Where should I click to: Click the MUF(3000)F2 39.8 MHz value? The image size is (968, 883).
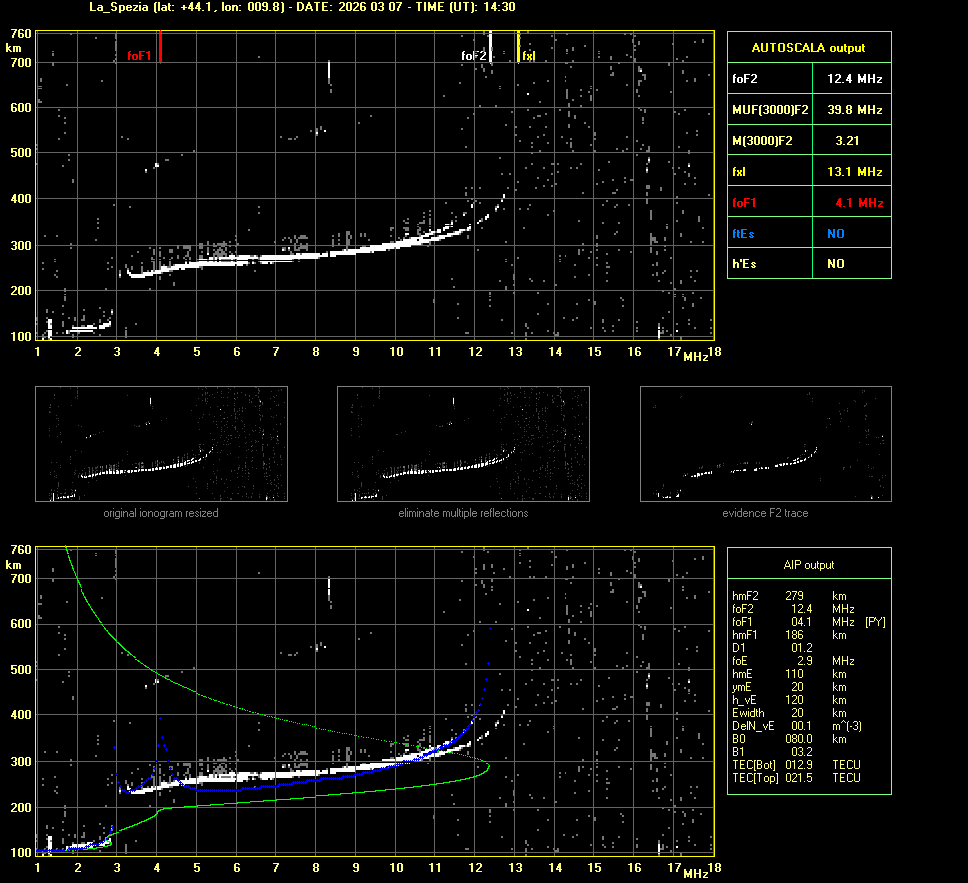[854, 109]
